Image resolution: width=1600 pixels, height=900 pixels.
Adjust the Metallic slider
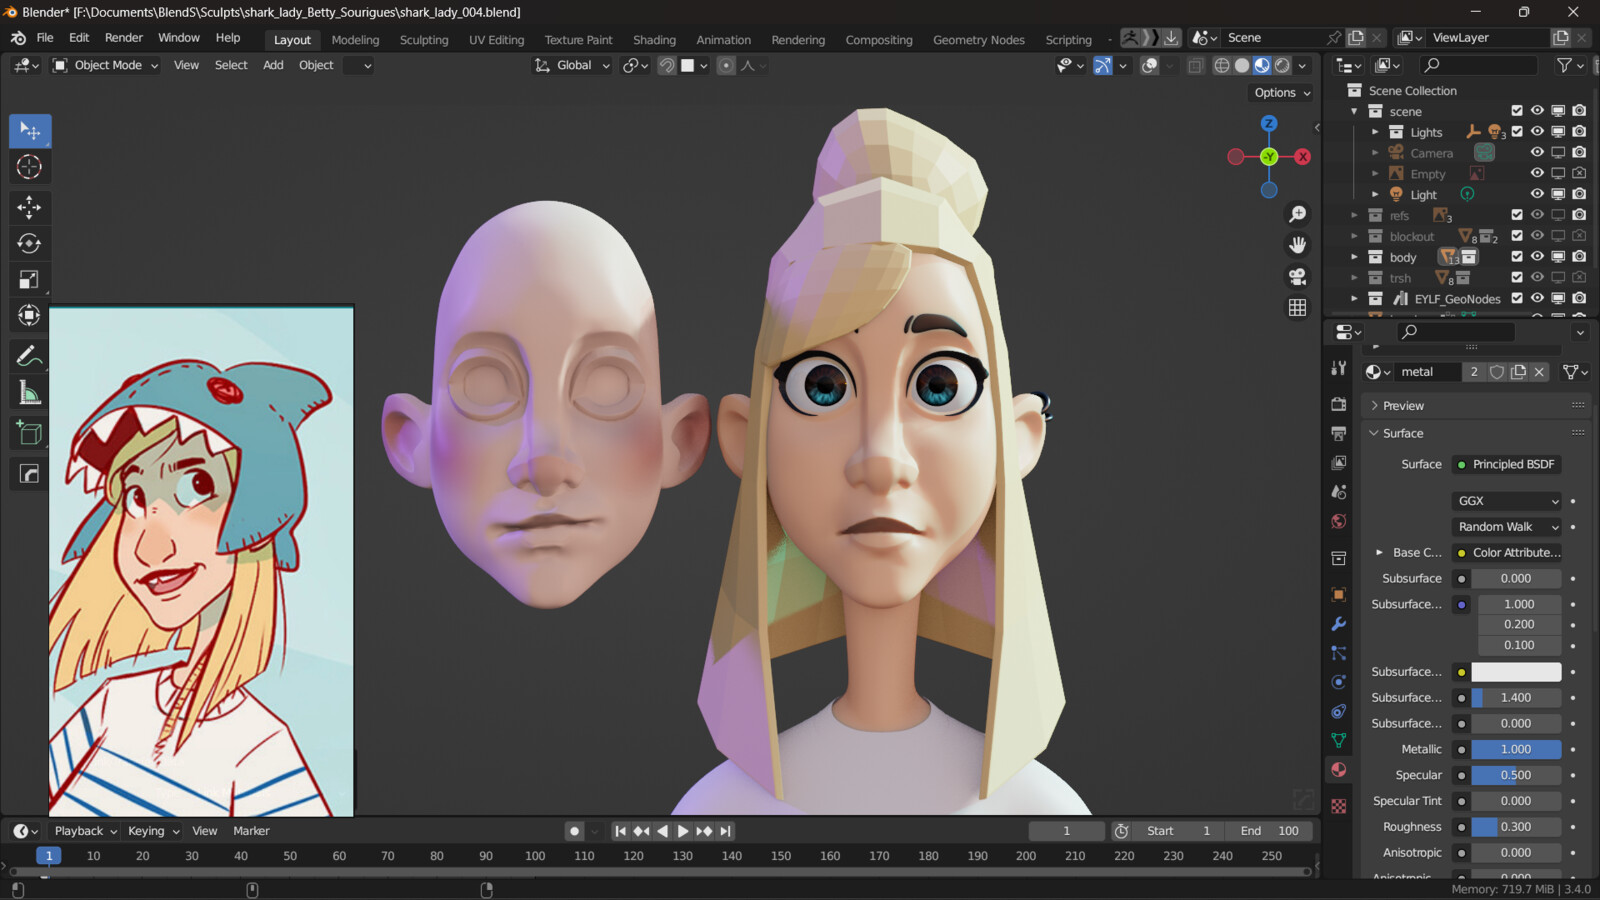1516,749
